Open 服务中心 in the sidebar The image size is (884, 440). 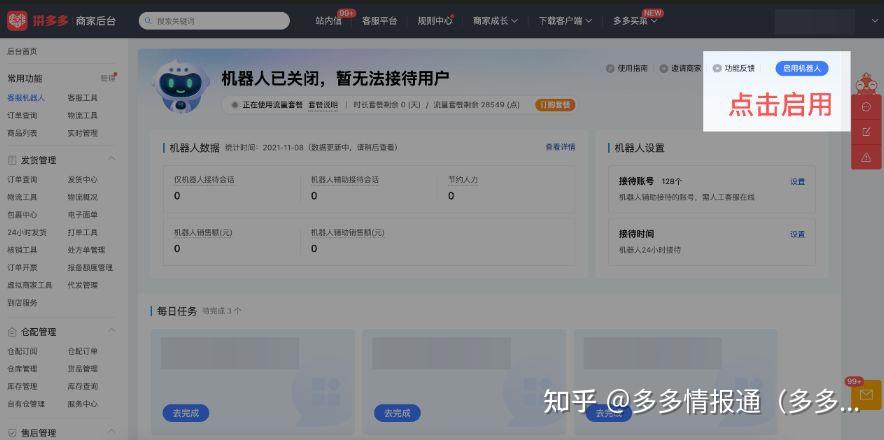[82, 404]
